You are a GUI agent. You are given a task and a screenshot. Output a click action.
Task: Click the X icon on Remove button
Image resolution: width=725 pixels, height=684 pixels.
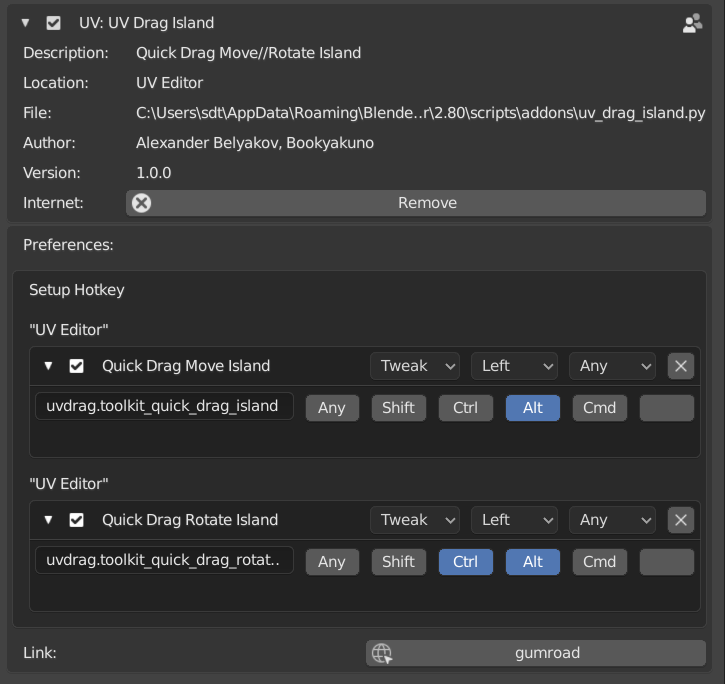tap(142, 203)
